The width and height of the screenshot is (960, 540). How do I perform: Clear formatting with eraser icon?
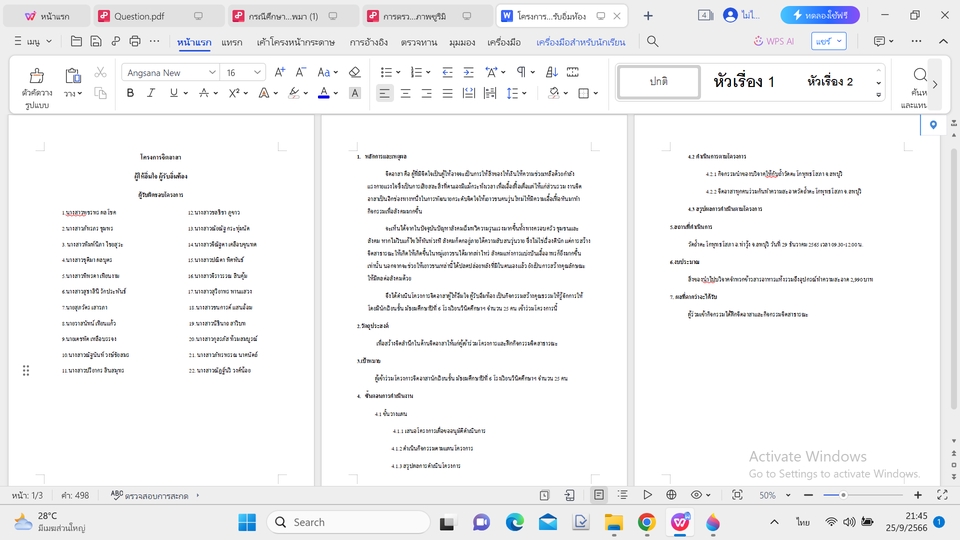pyautogui.click(x=354, y=72)
